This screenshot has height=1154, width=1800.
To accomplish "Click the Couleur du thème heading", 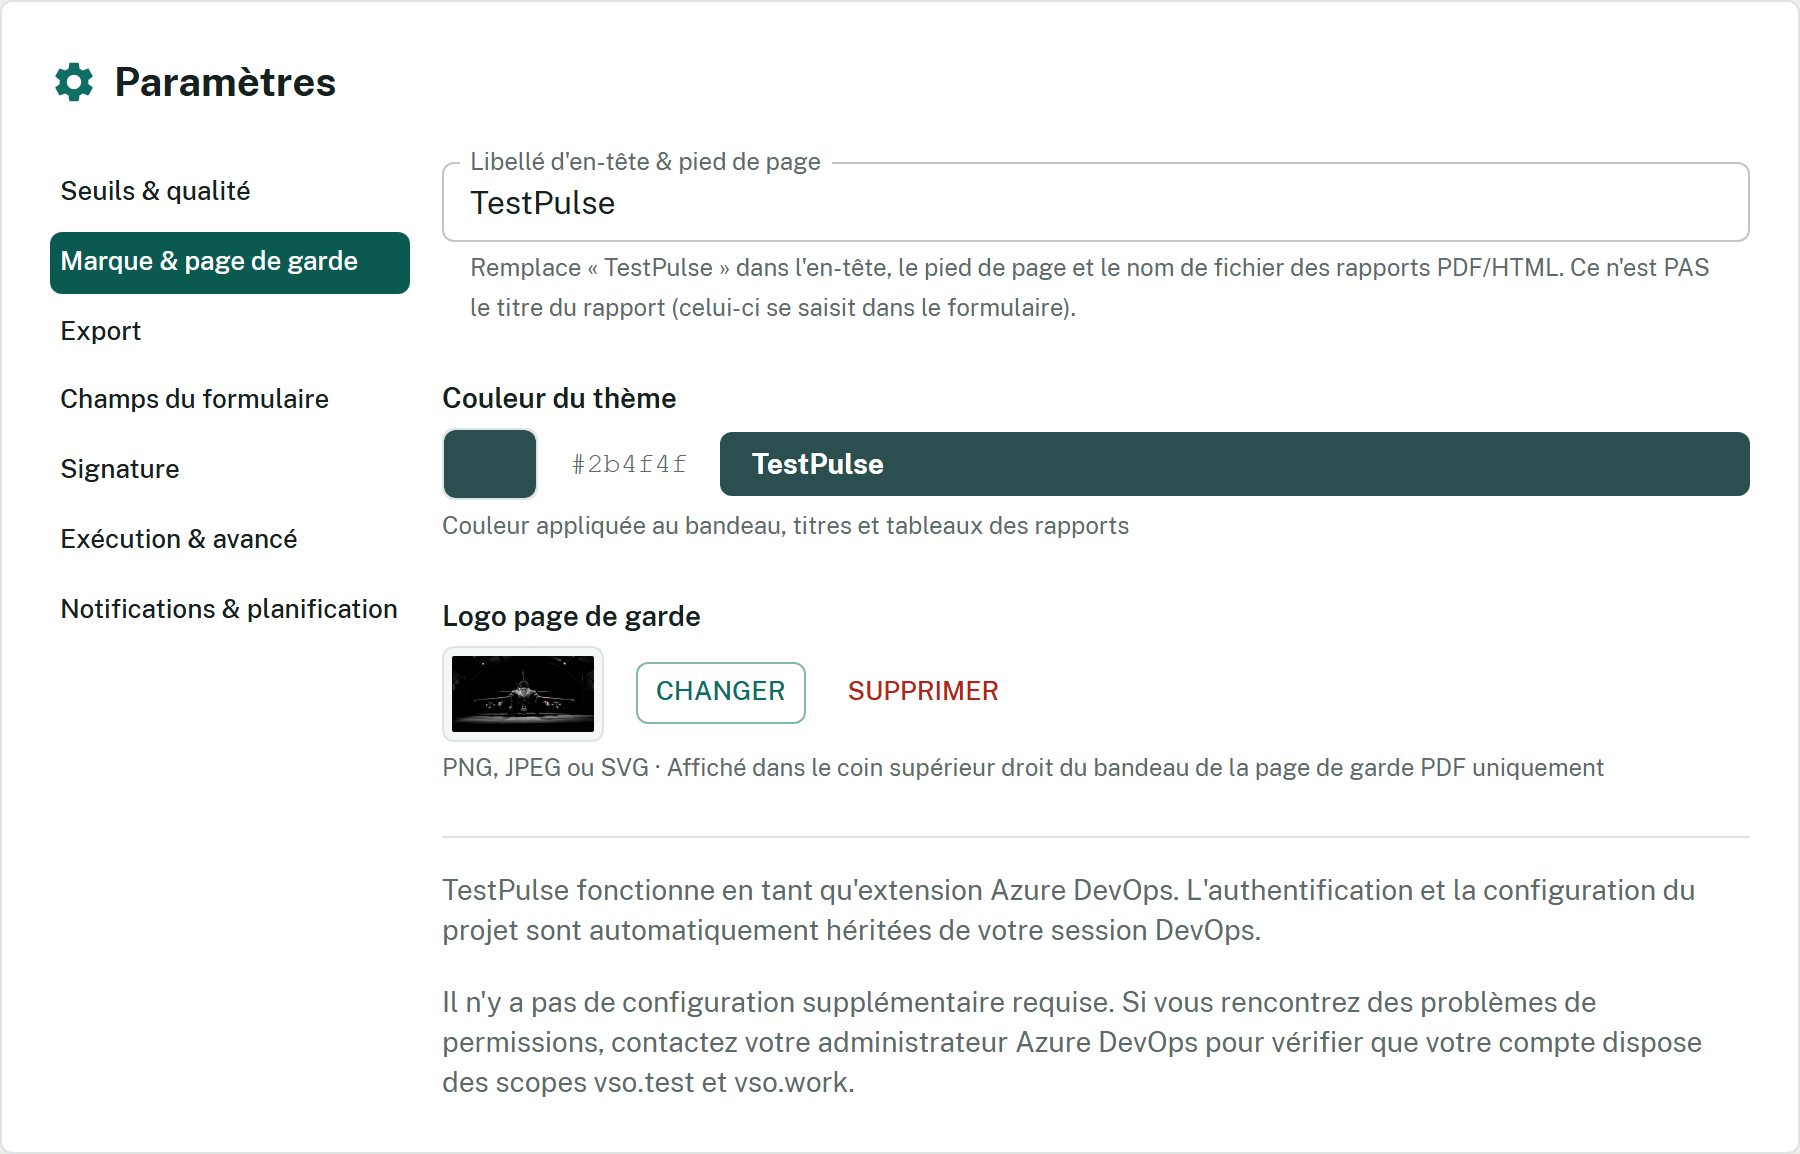I will (559, 399).
